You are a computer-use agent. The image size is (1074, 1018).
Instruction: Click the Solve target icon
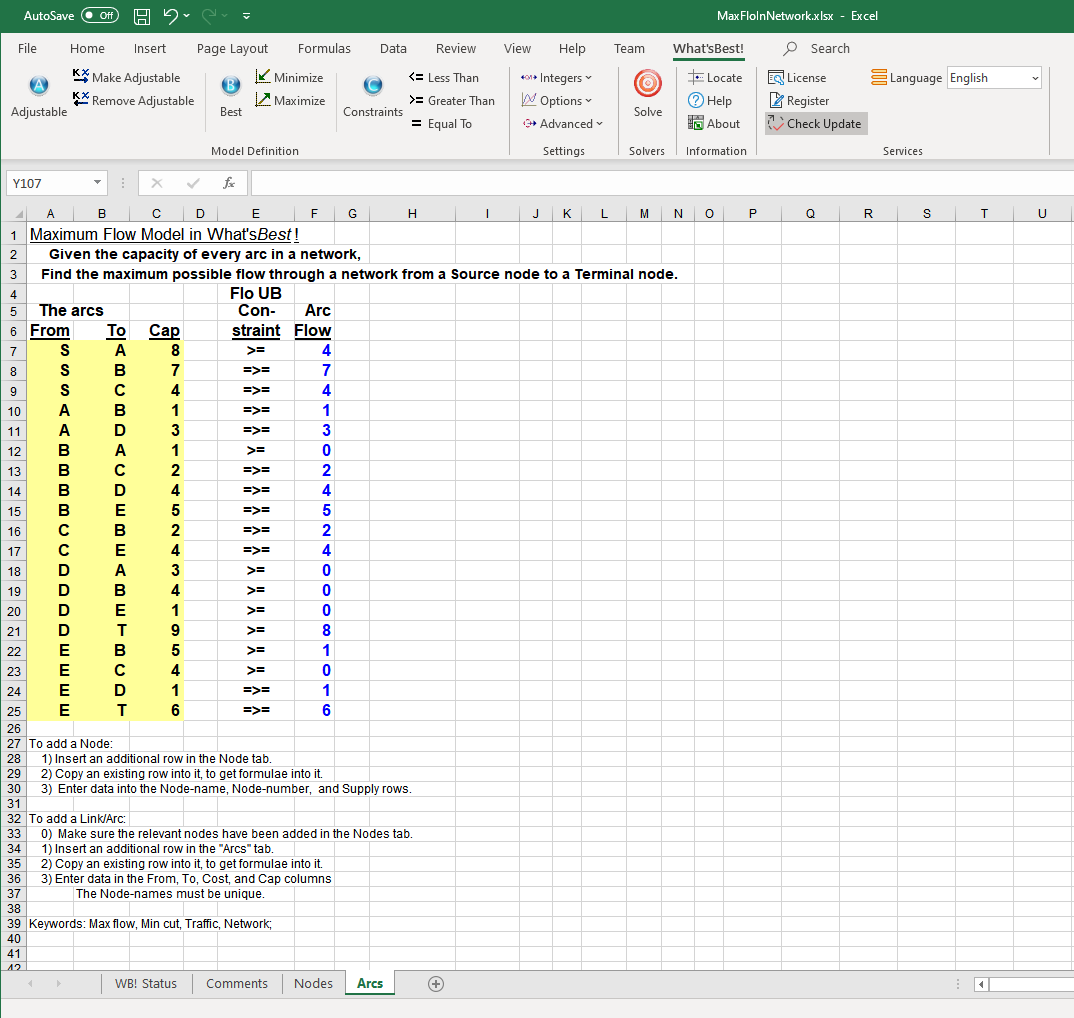[647, 85]
